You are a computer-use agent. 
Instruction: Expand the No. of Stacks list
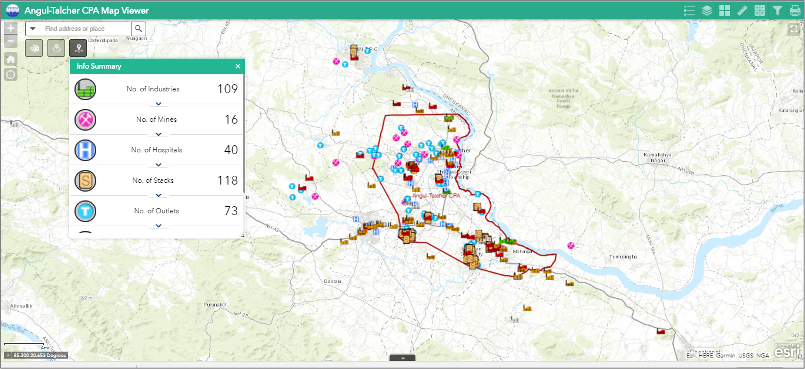(158, 195)
